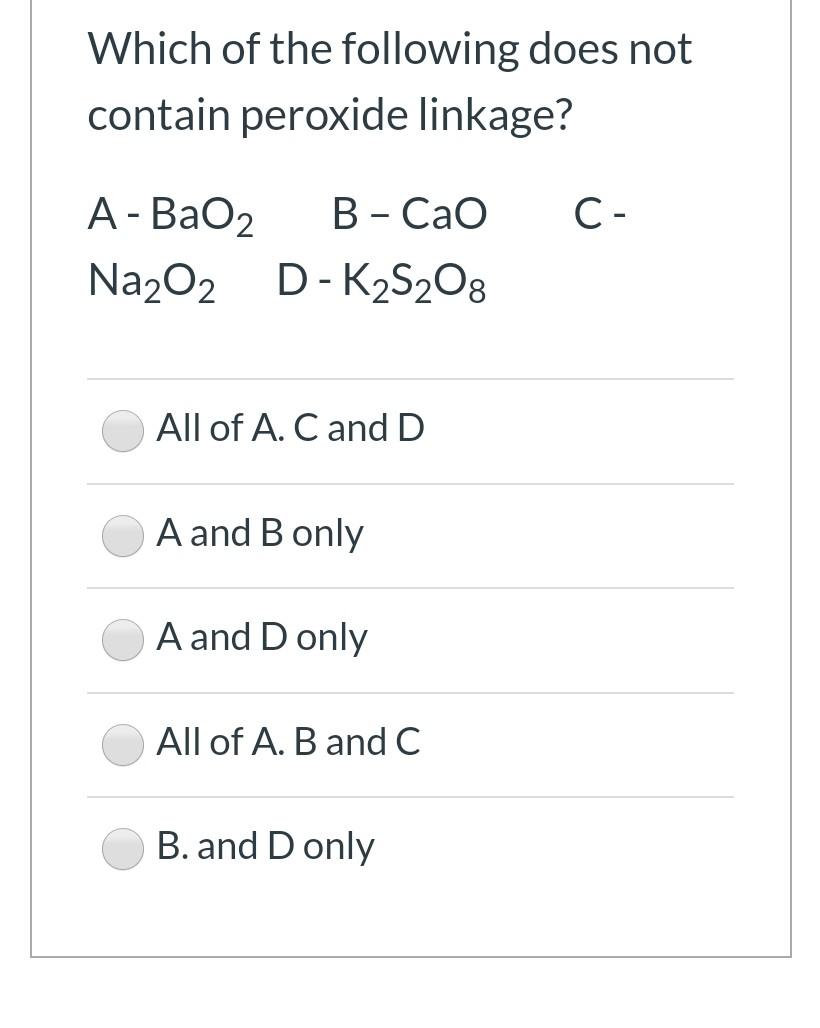Image resolution: width=820 pixels, height=1028 pixels.
Task: Click the answer text 'A and B only'
Action: (x=259, y=533)
